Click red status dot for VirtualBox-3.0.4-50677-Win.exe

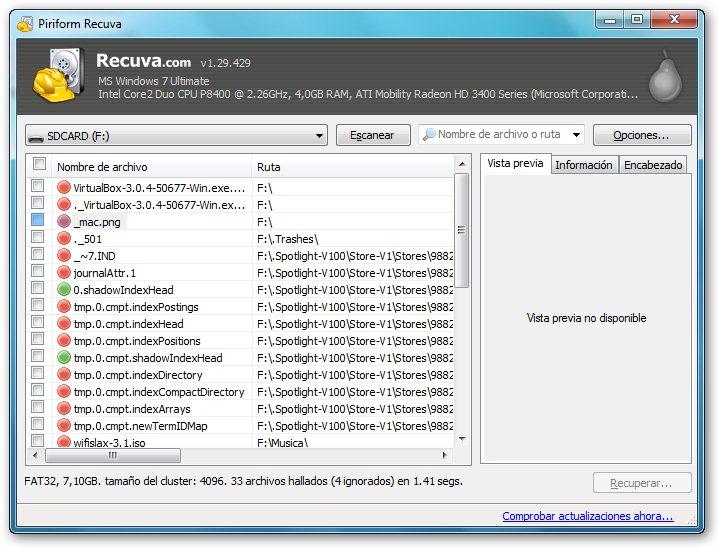(64, 187)
